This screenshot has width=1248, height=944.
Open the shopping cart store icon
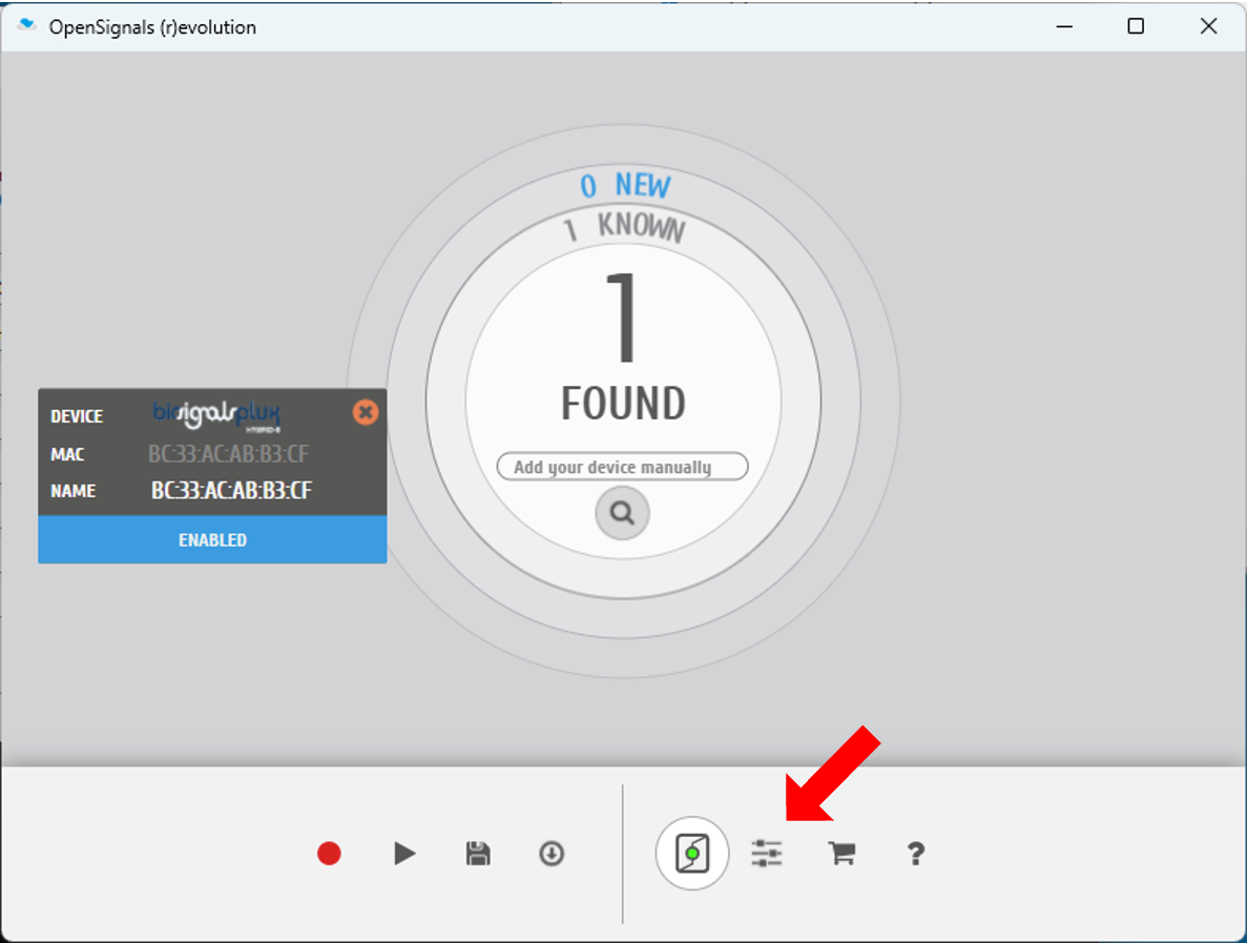pyautogui.click(x=841, y=854)
